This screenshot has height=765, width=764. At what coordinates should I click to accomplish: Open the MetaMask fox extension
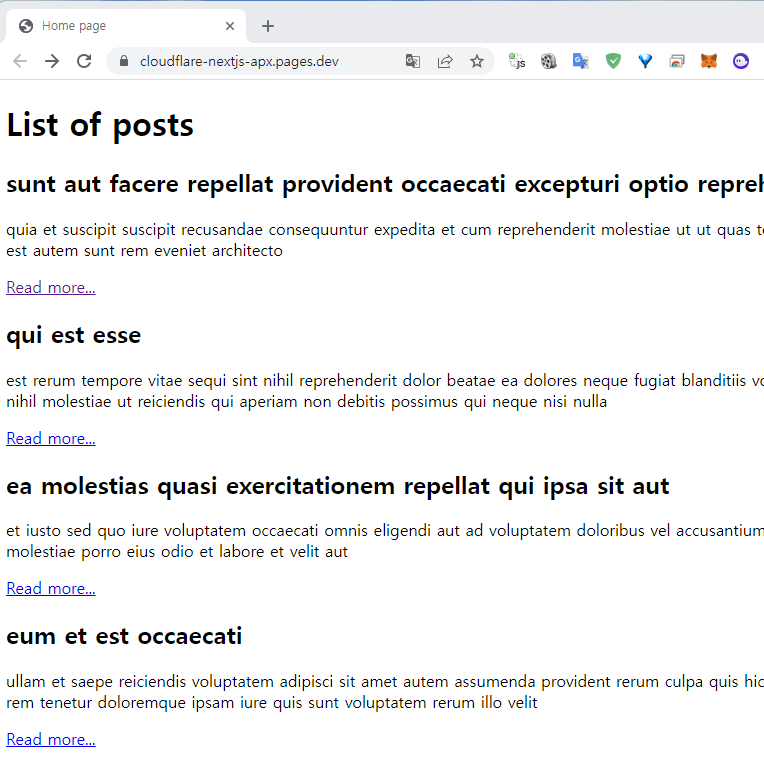tap(708, 61)
